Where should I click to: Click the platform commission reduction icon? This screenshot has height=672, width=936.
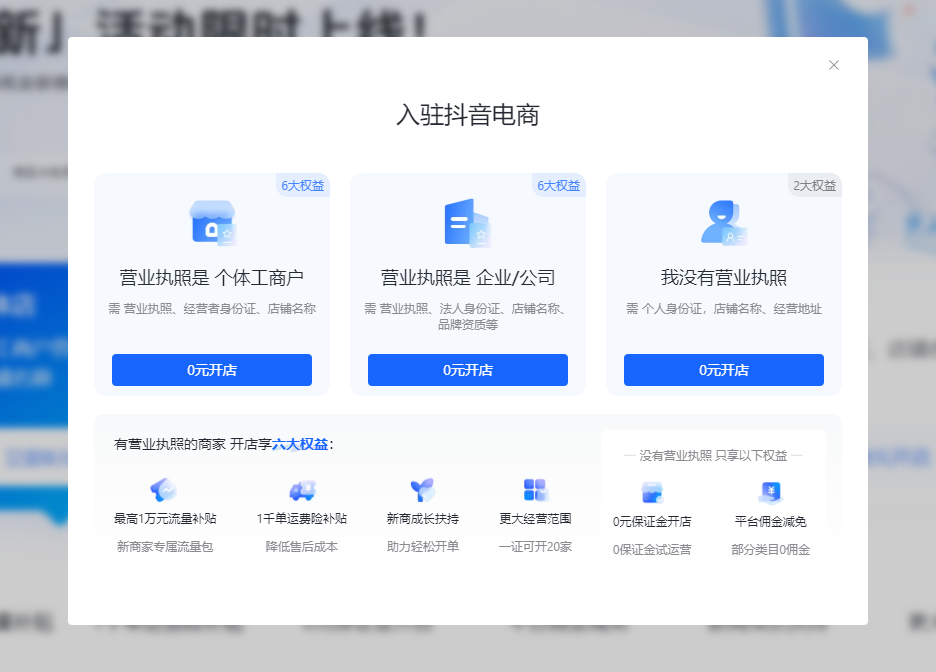tap(770, 492)
